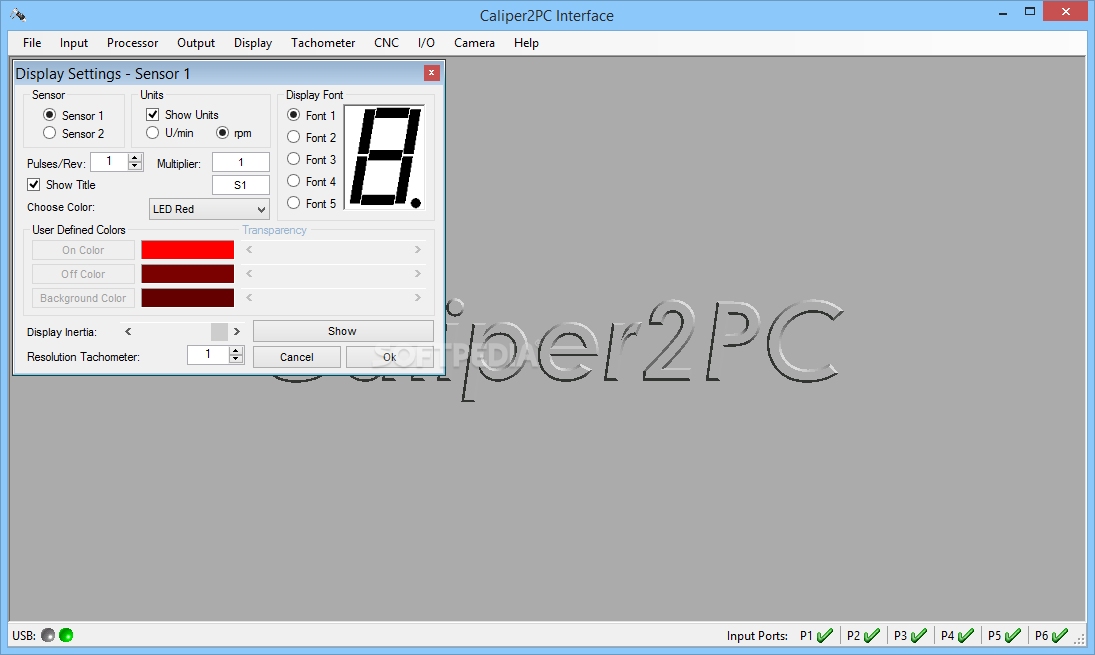Click the S1 title text field
Screen dimensions: 1095x655
coord(241,185)
